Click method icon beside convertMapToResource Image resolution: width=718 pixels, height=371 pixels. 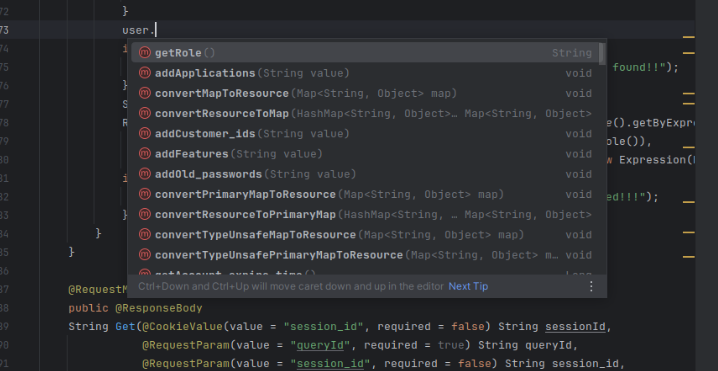[x=145, y=93]
